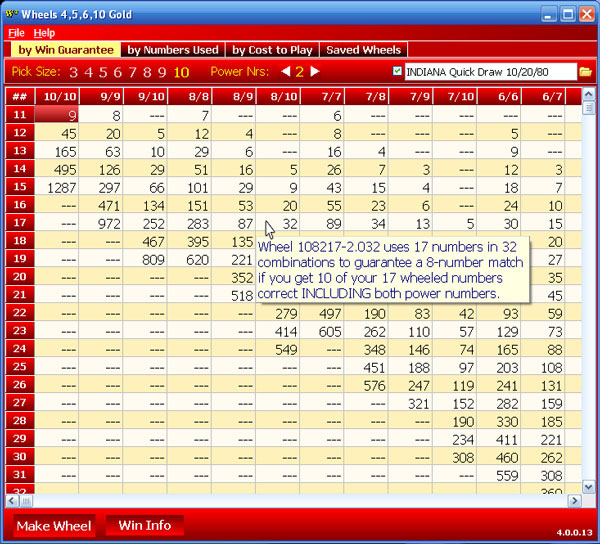Click the Make Wheel button
The width and height of the screenshot is (600, 544).
54,526
